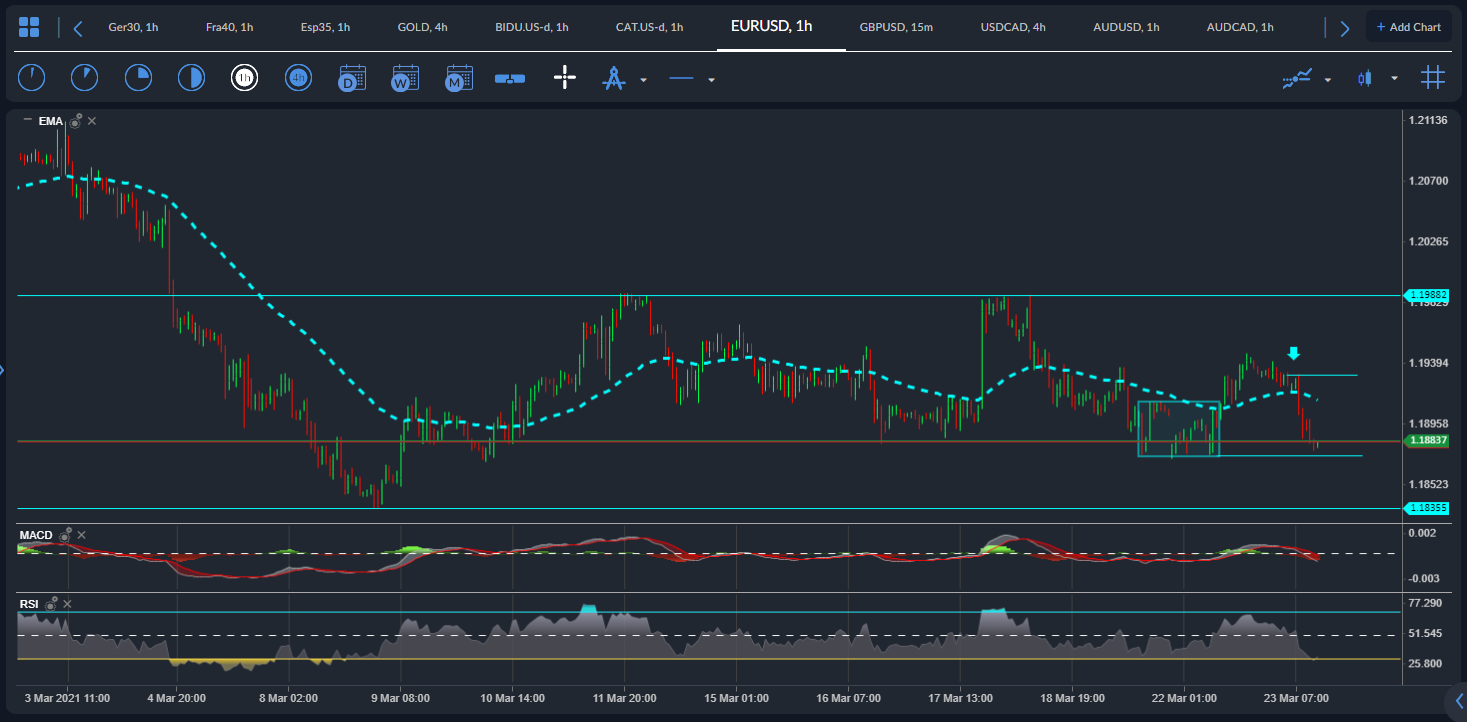This screenshot has width=1467, height=722.
Task: Click the 77.290 RSI scale value
Action: (1425, 603)
